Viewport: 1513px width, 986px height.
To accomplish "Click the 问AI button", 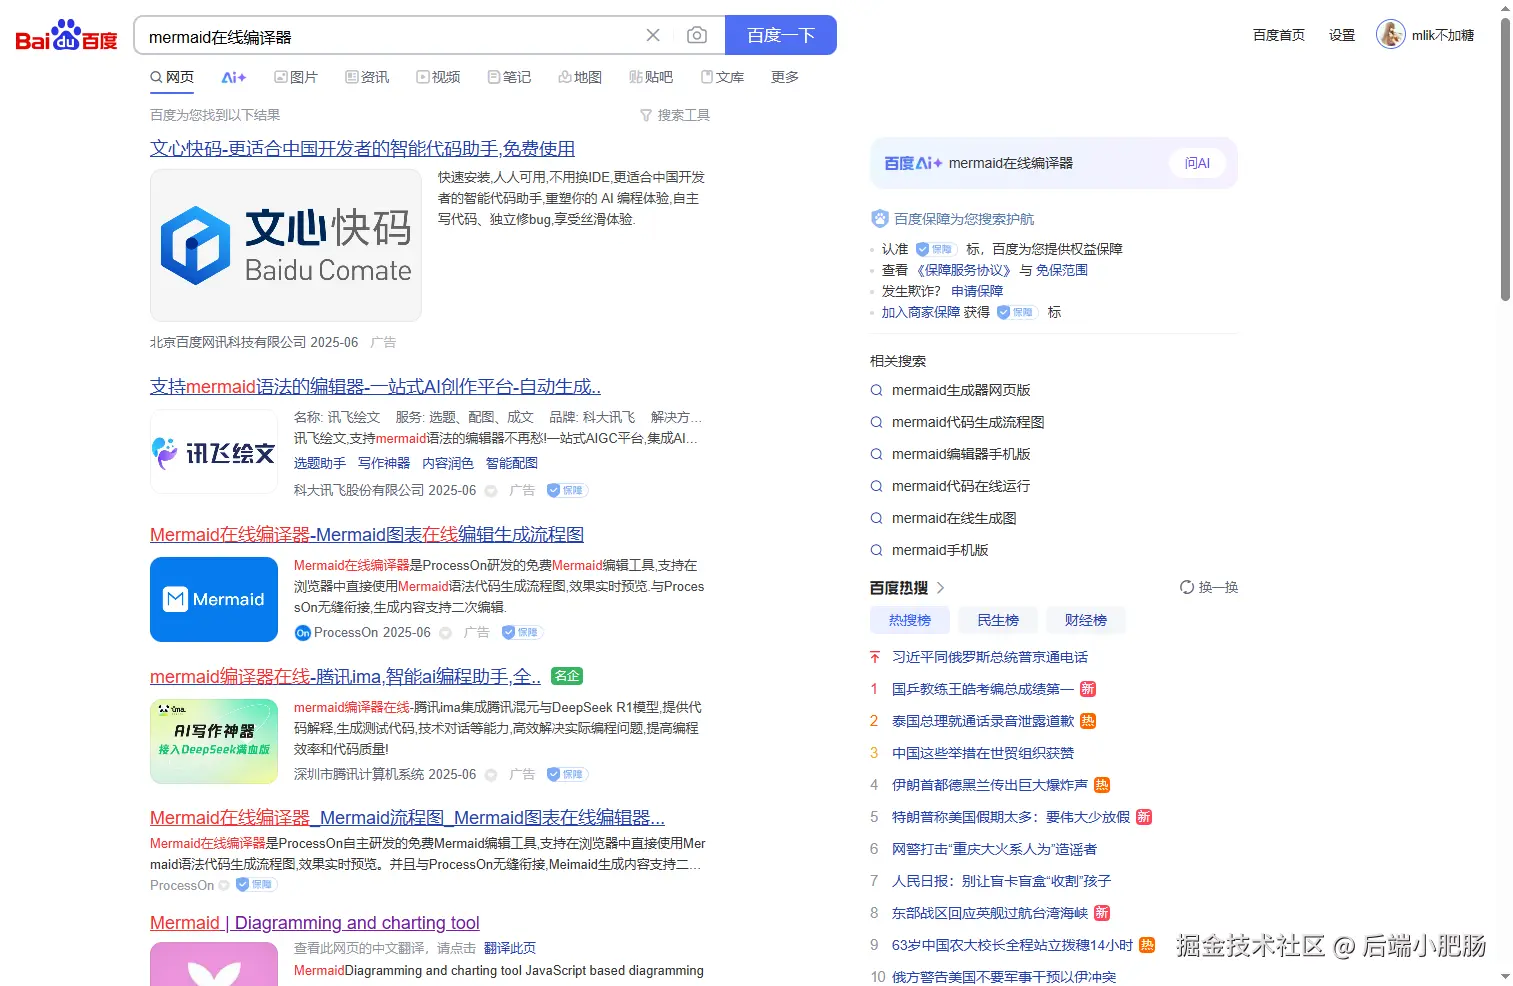I will tap(1197, 163).
